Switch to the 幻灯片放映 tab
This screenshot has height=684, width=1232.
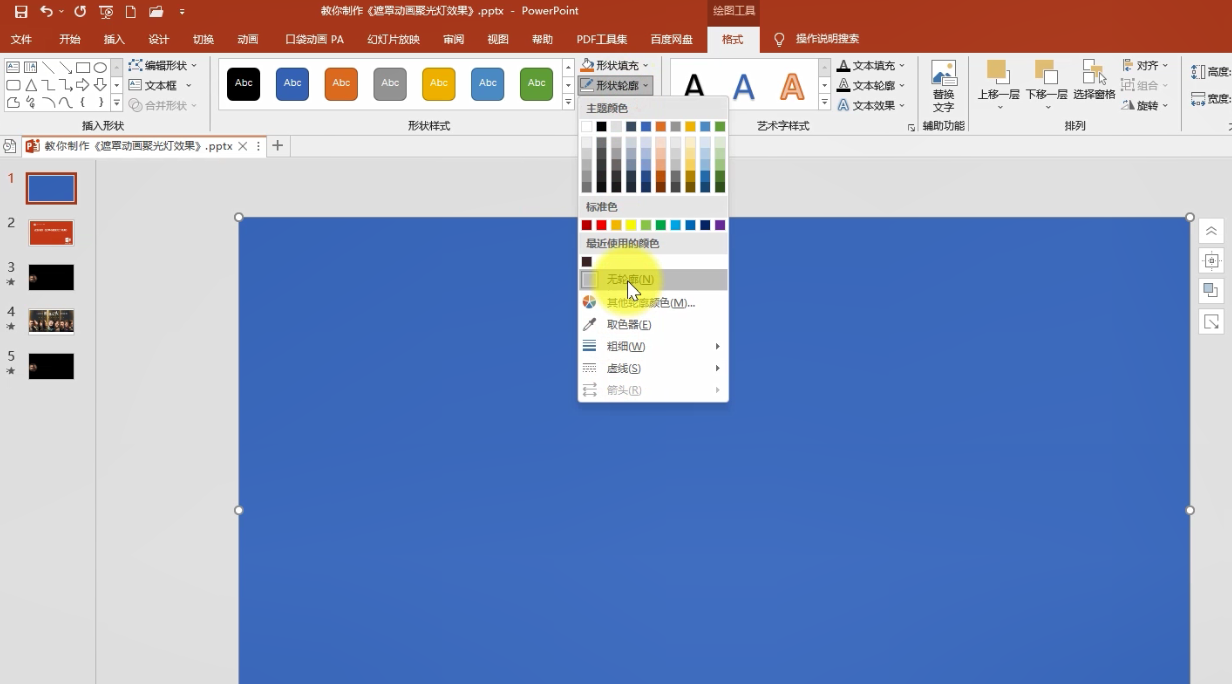pyautogui.click(x=393, y=40)
